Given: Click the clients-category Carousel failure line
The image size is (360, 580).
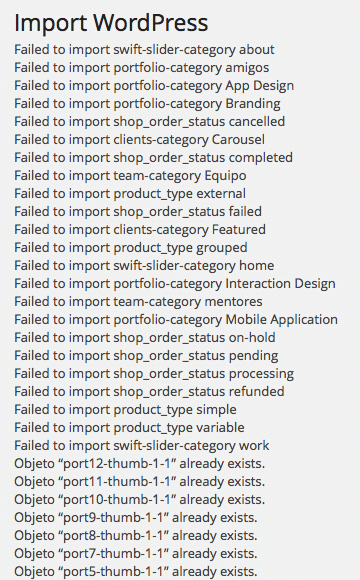Looking at the screenshot, I should [x=139, y=140].
